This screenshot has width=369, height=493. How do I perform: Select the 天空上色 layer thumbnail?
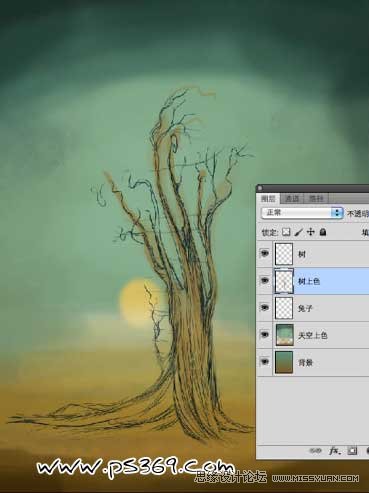[285, 335]
